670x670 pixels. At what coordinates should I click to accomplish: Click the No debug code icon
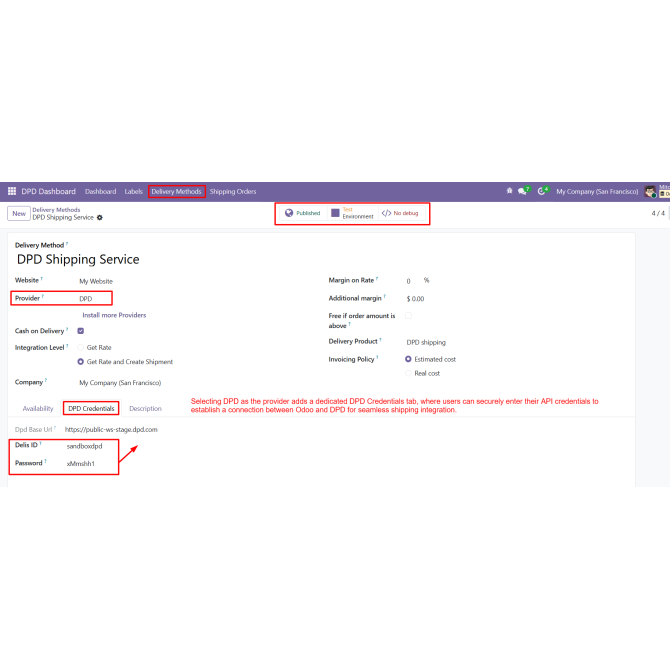coord(386,213)
